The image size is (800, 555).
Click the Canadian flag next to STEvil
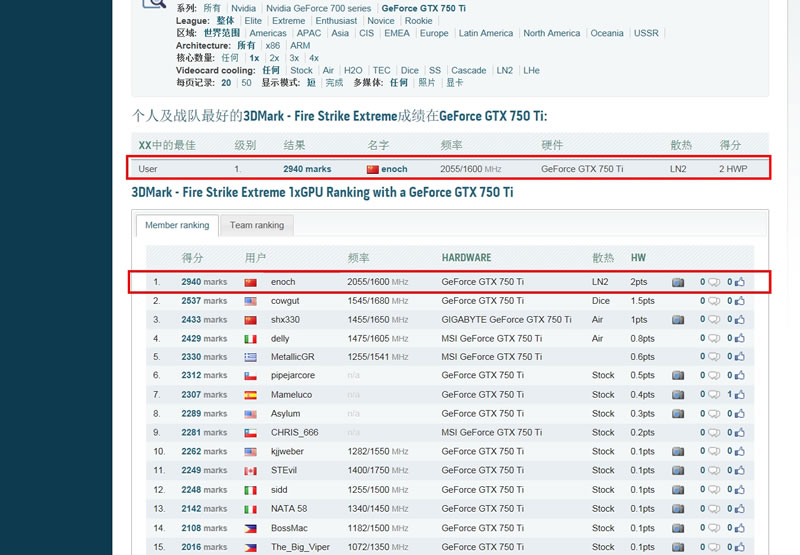pyautogui.click(x=250, y=471)
